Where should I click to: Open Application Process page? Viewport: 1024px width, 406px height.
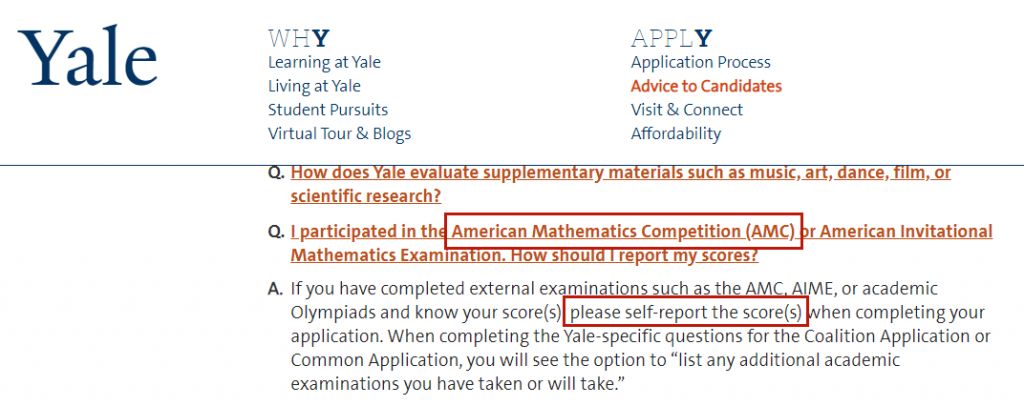(701, 63)
